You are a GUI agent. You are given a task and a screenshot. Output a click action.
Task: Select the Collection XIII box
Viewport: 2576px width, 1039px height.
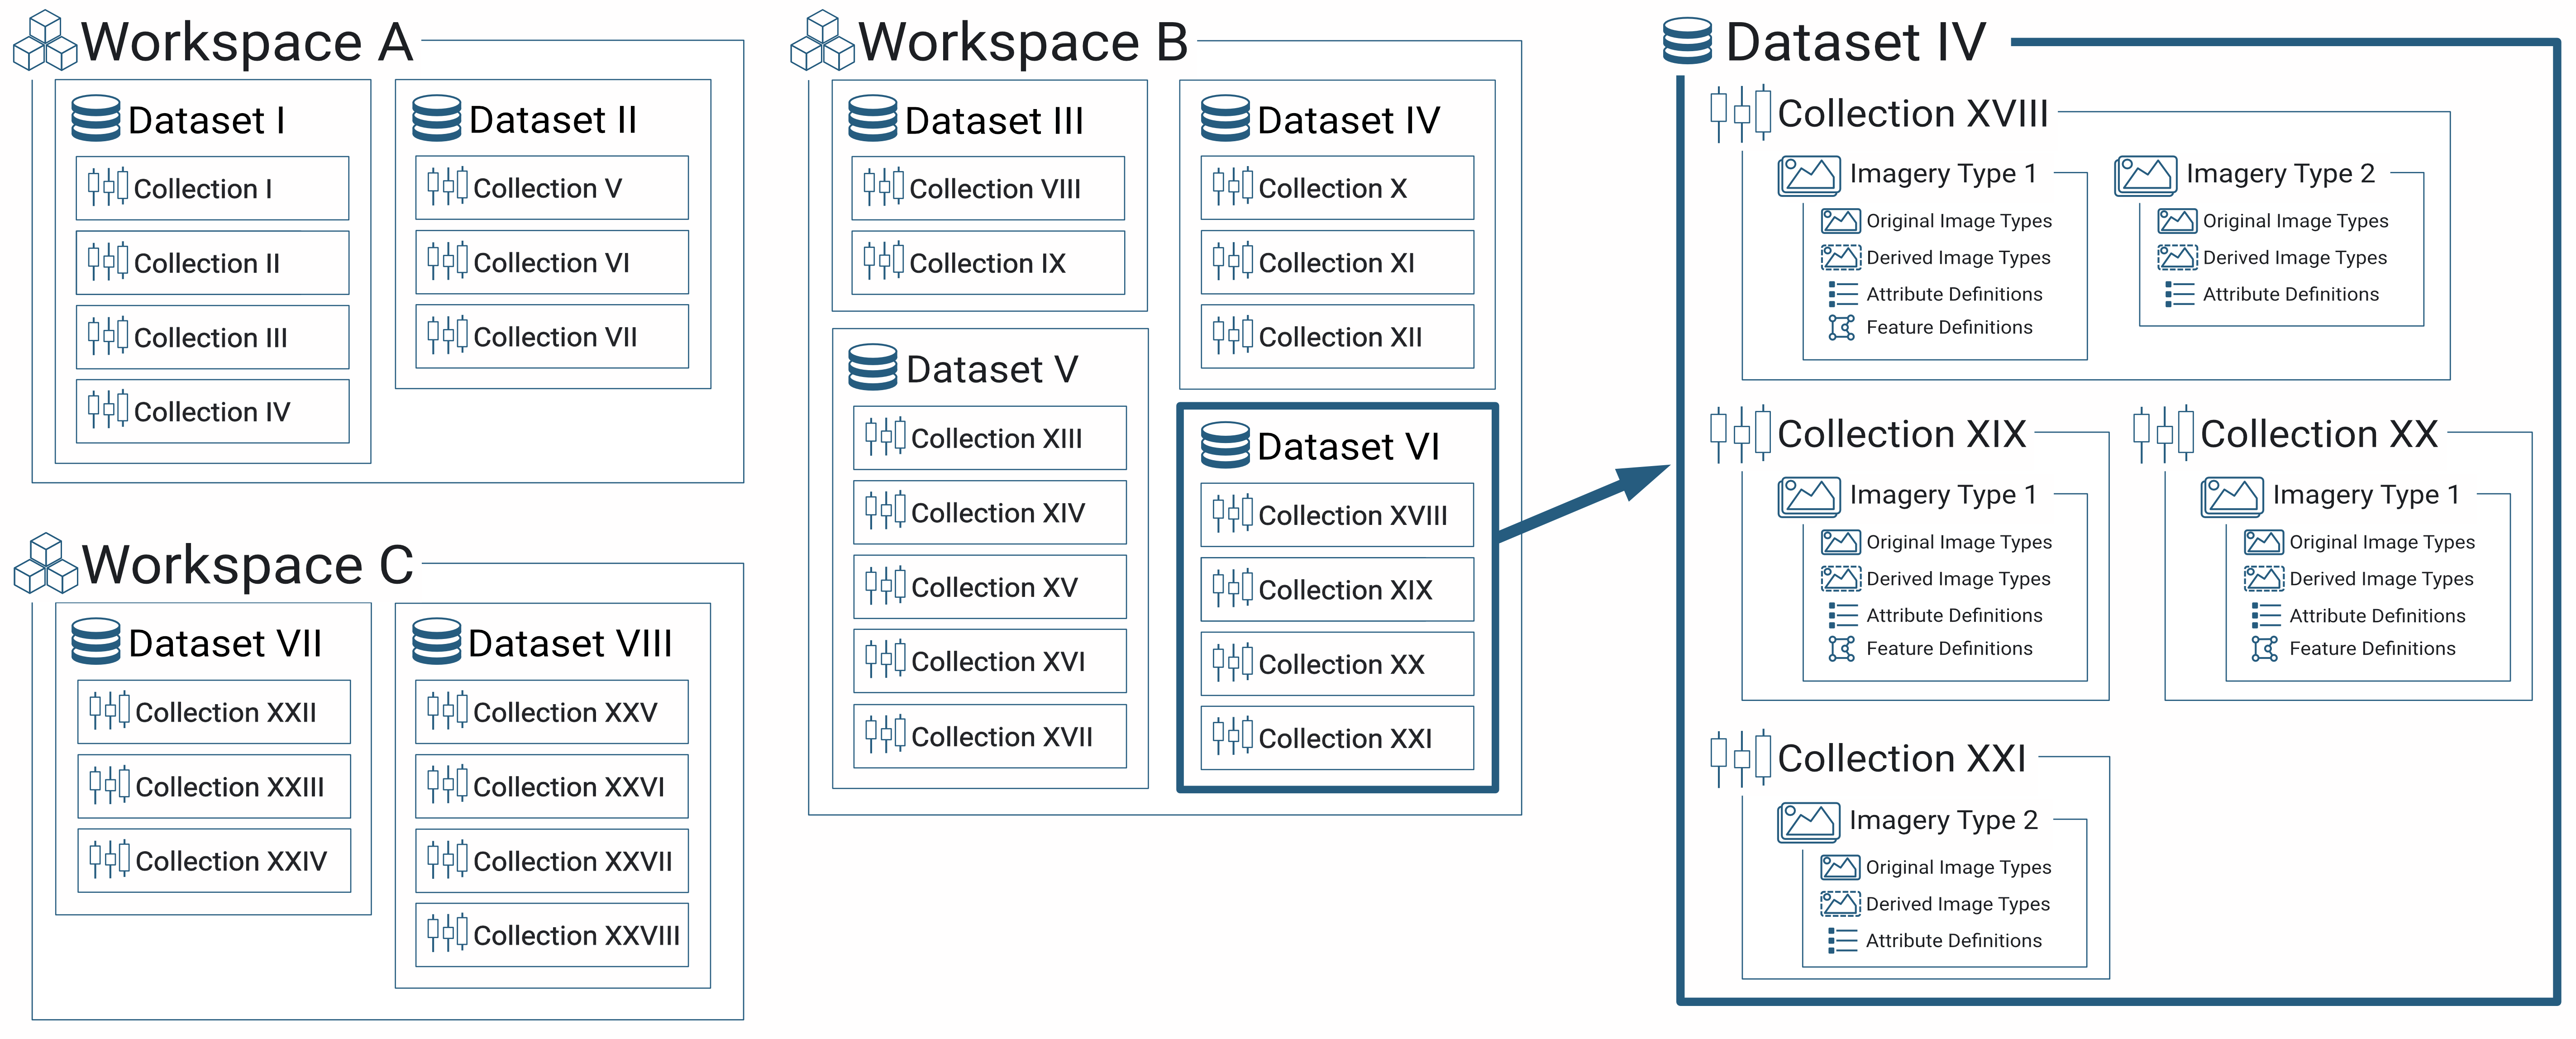pyautogui.click(x=990, y=437)
